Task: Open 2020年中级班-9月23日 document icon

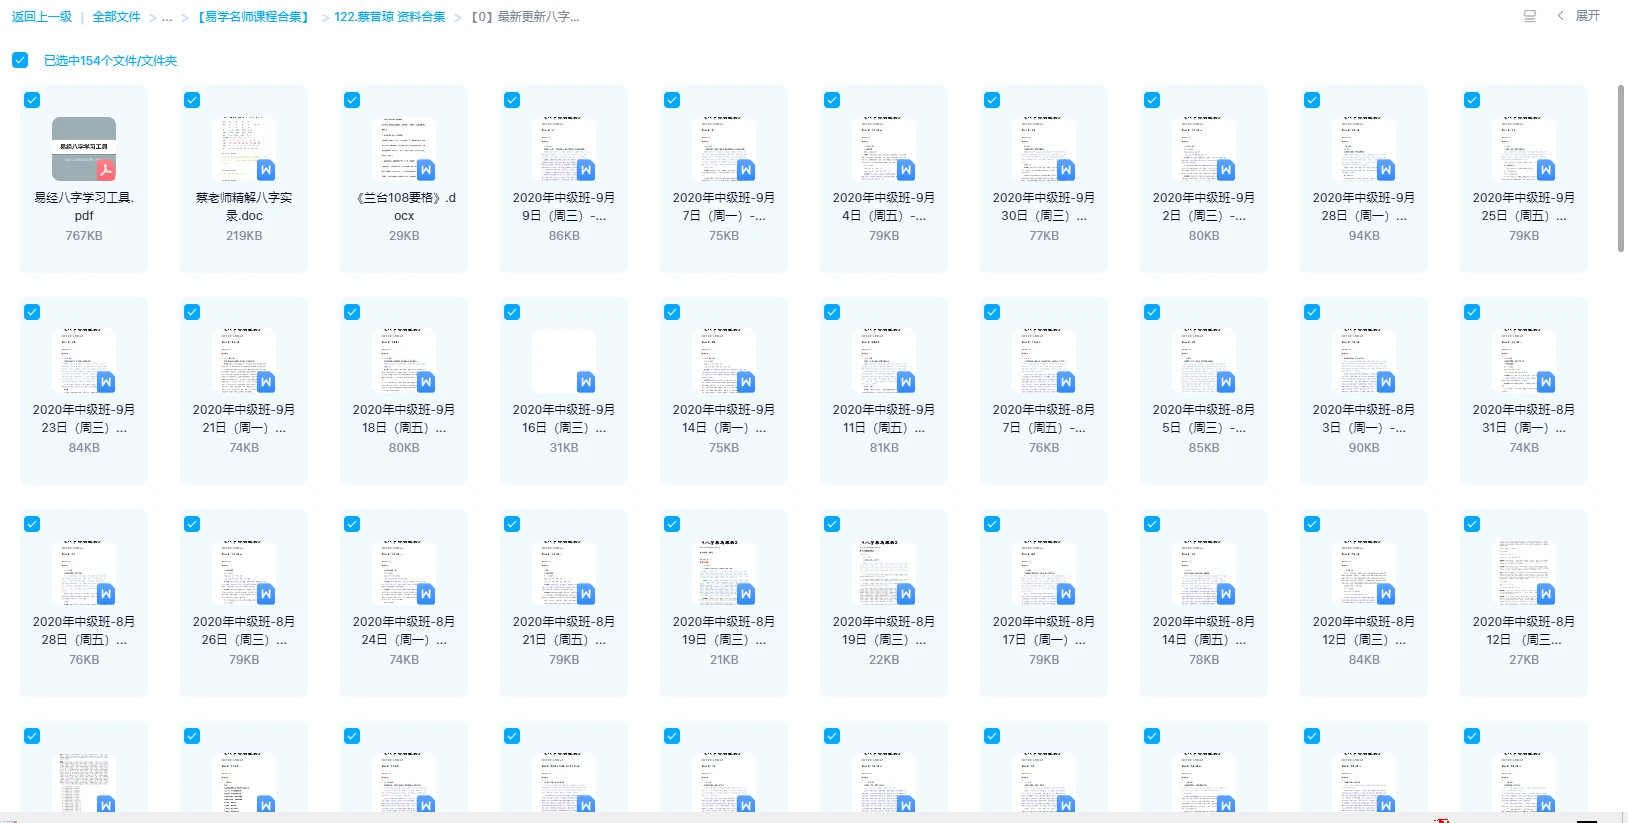Action: 84,361
